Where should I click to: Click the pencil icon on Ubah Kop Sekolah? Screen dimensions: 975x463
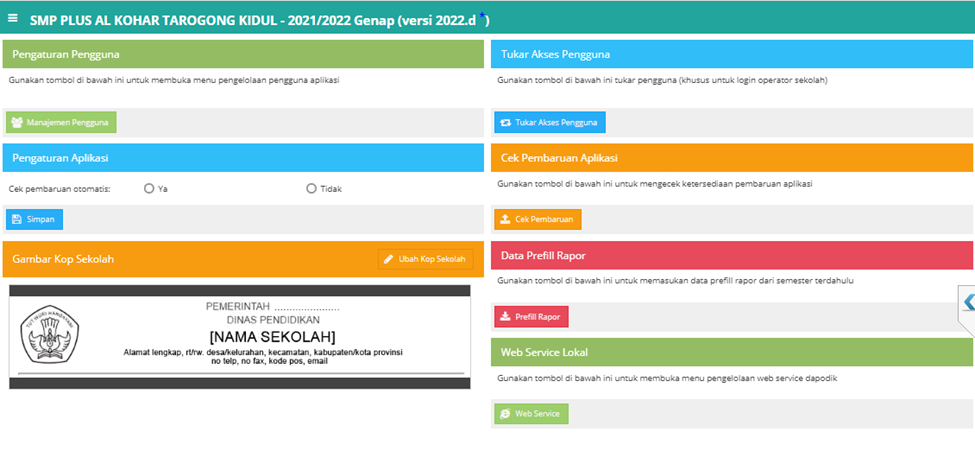pyautogui.click(x=389, y=259)
